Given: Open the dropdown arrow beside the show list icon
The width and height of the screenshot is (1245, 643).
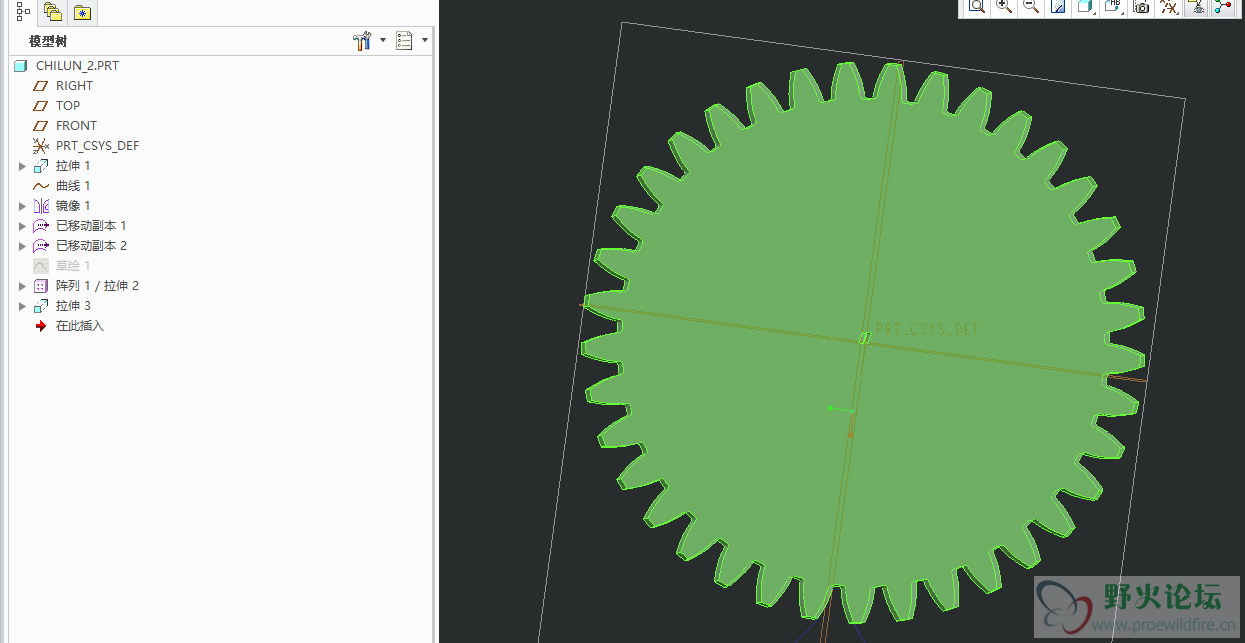Looking at the screenshot, I should point(425,41).
